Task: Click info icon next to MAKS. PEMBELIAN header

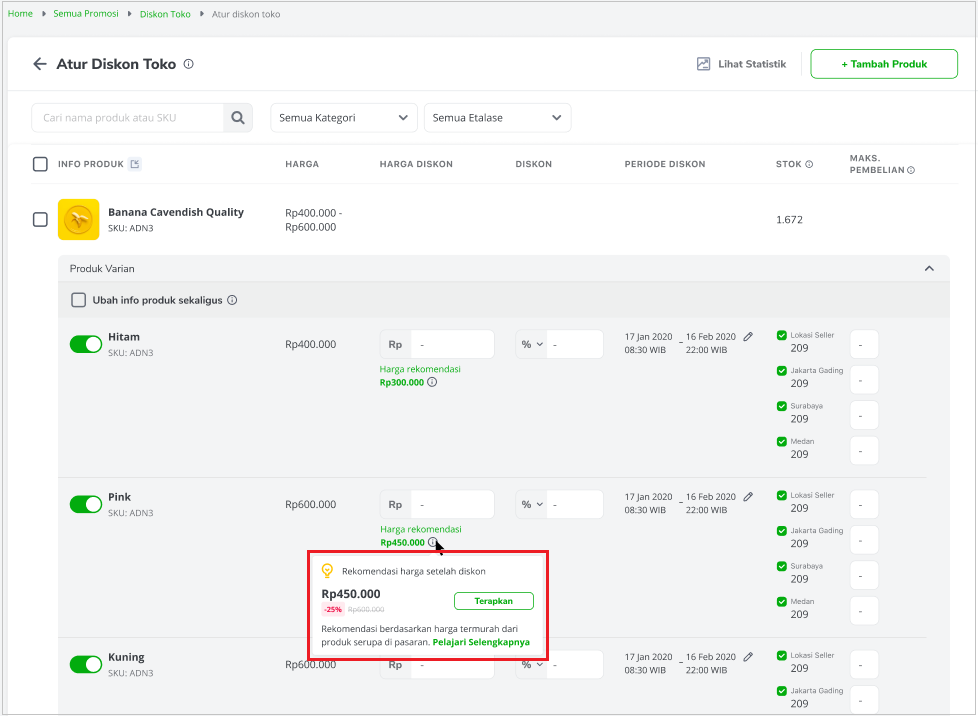Action: (911, 170)
